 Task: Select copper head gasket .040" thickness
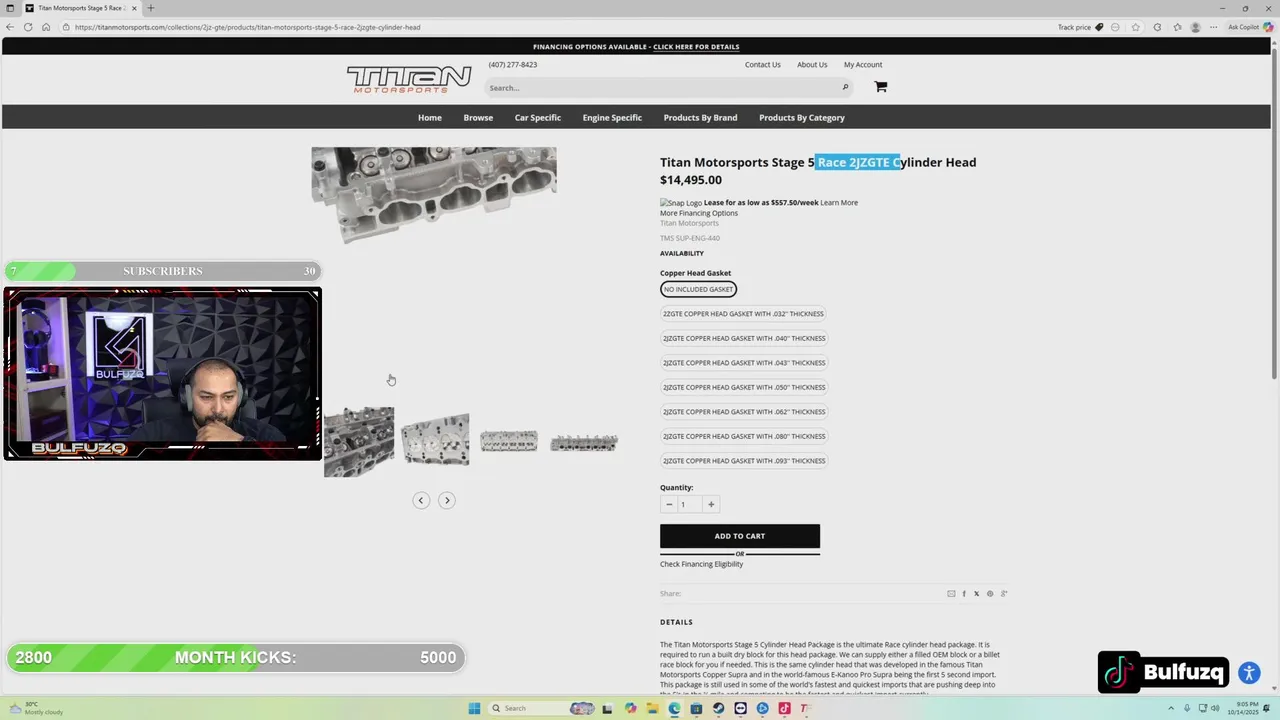[x=743, y=338]
